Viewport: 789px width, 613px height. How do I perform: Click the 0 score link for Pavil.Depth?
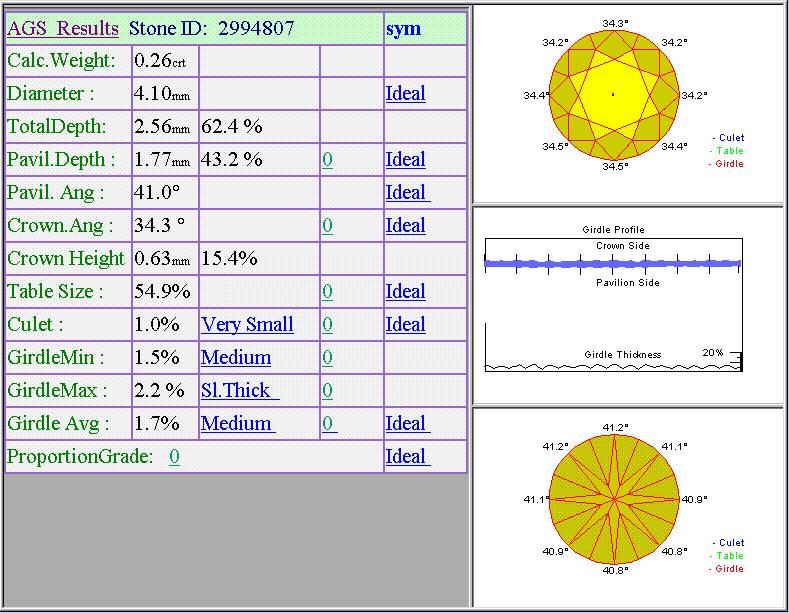coord(327,160)
